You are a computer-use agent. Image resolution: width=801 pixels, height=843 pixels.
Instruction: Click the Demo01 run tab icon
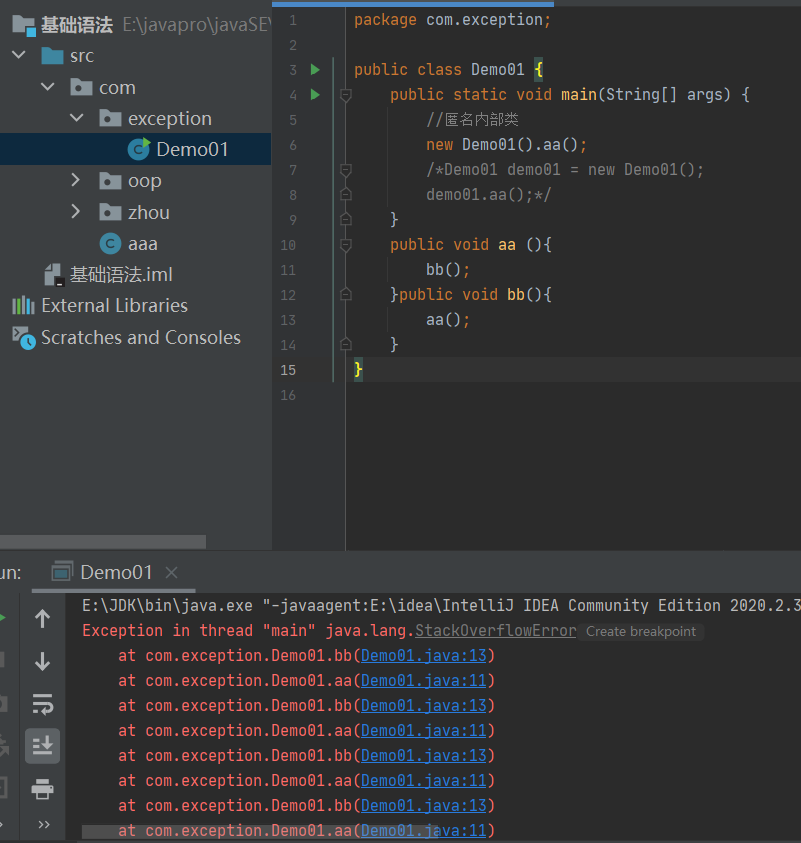pos(62,572)
